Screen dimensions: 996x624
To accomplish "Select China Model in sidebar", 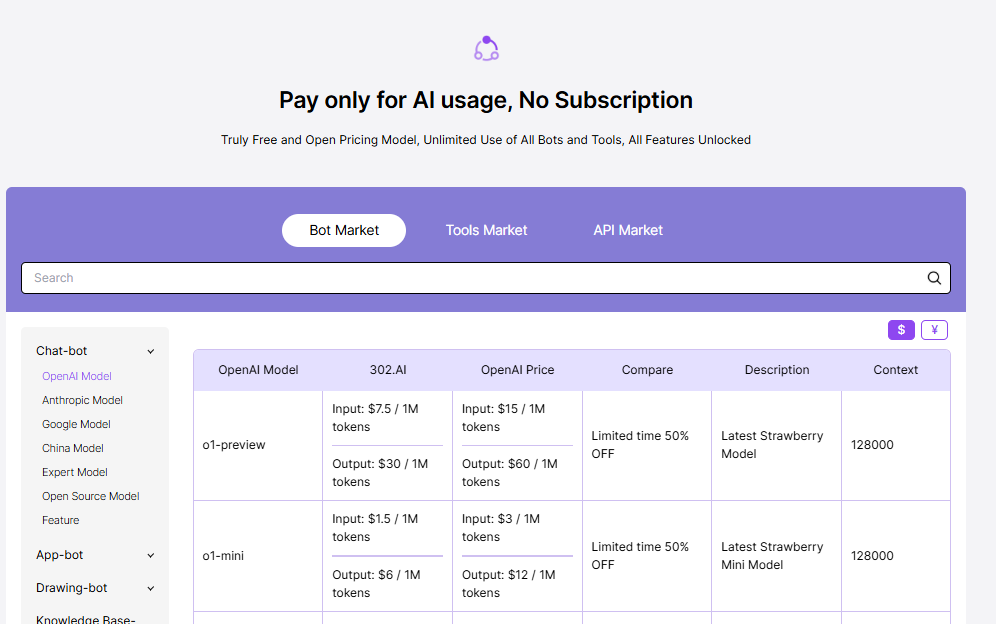I will point(73,448).
